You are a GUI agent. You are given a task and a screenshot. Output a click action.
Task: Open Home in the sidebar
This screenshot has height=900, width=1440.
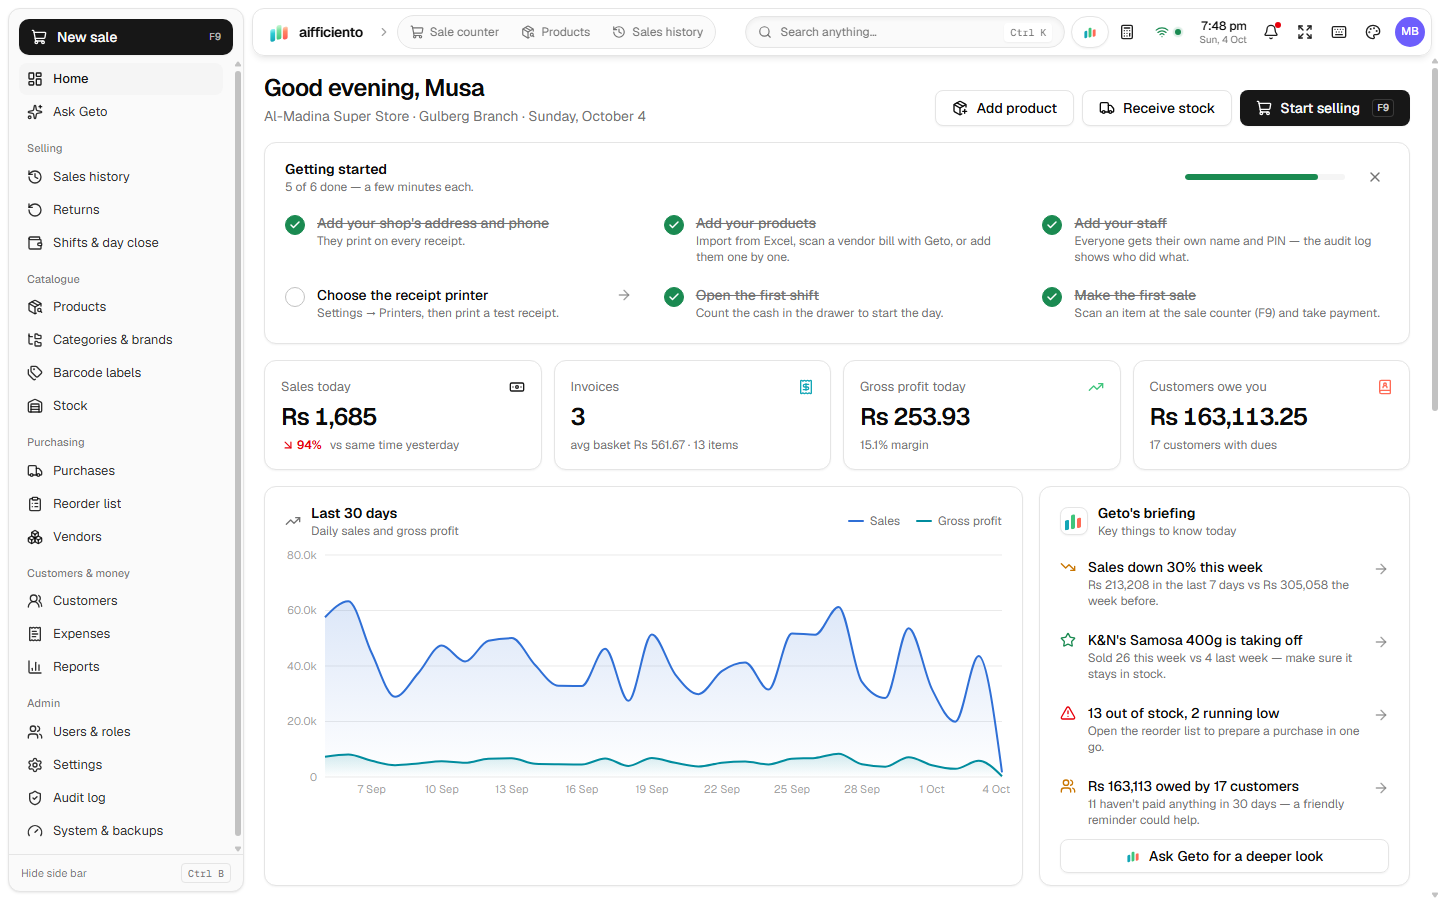point(121,79)
